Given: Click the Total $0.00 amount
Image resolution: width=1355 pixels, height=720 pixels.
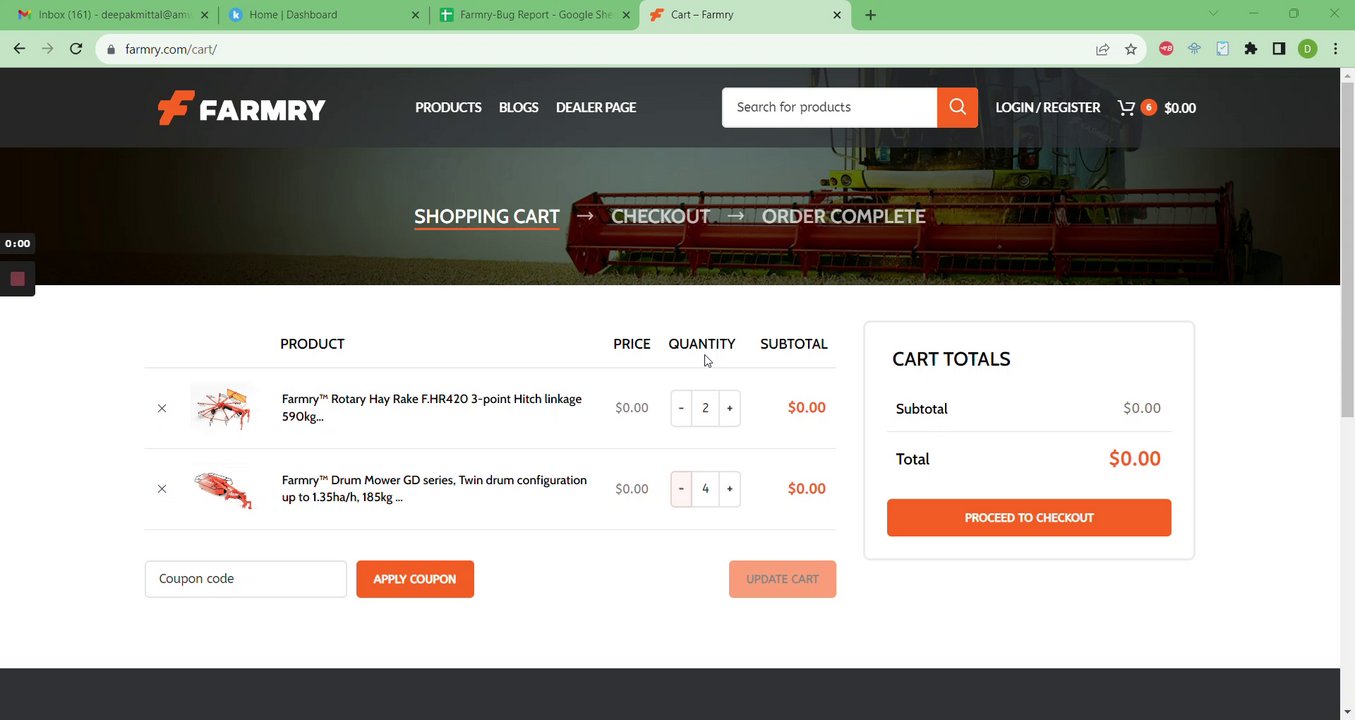Looking at the screenshot, I should [x=1135, y=459].
